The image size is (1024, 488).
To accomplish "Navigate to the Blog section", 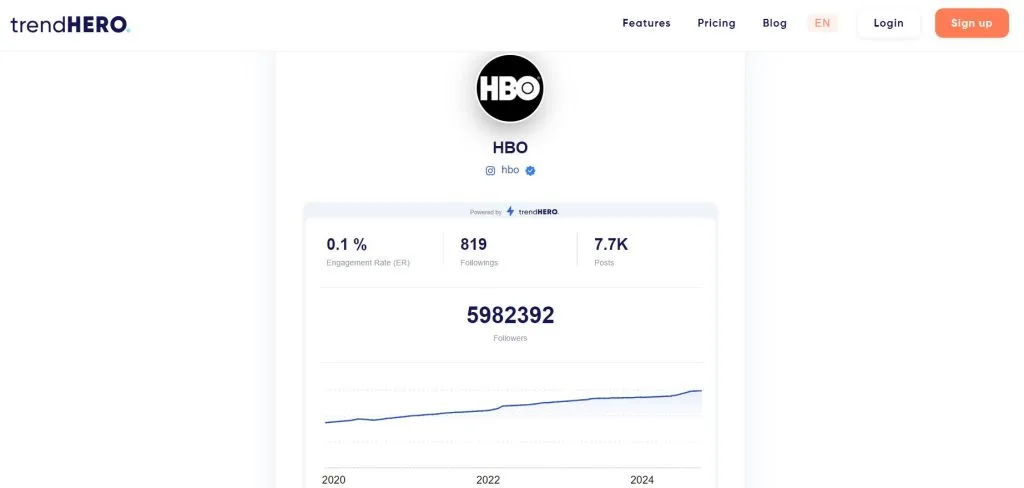I will [774, 23].
